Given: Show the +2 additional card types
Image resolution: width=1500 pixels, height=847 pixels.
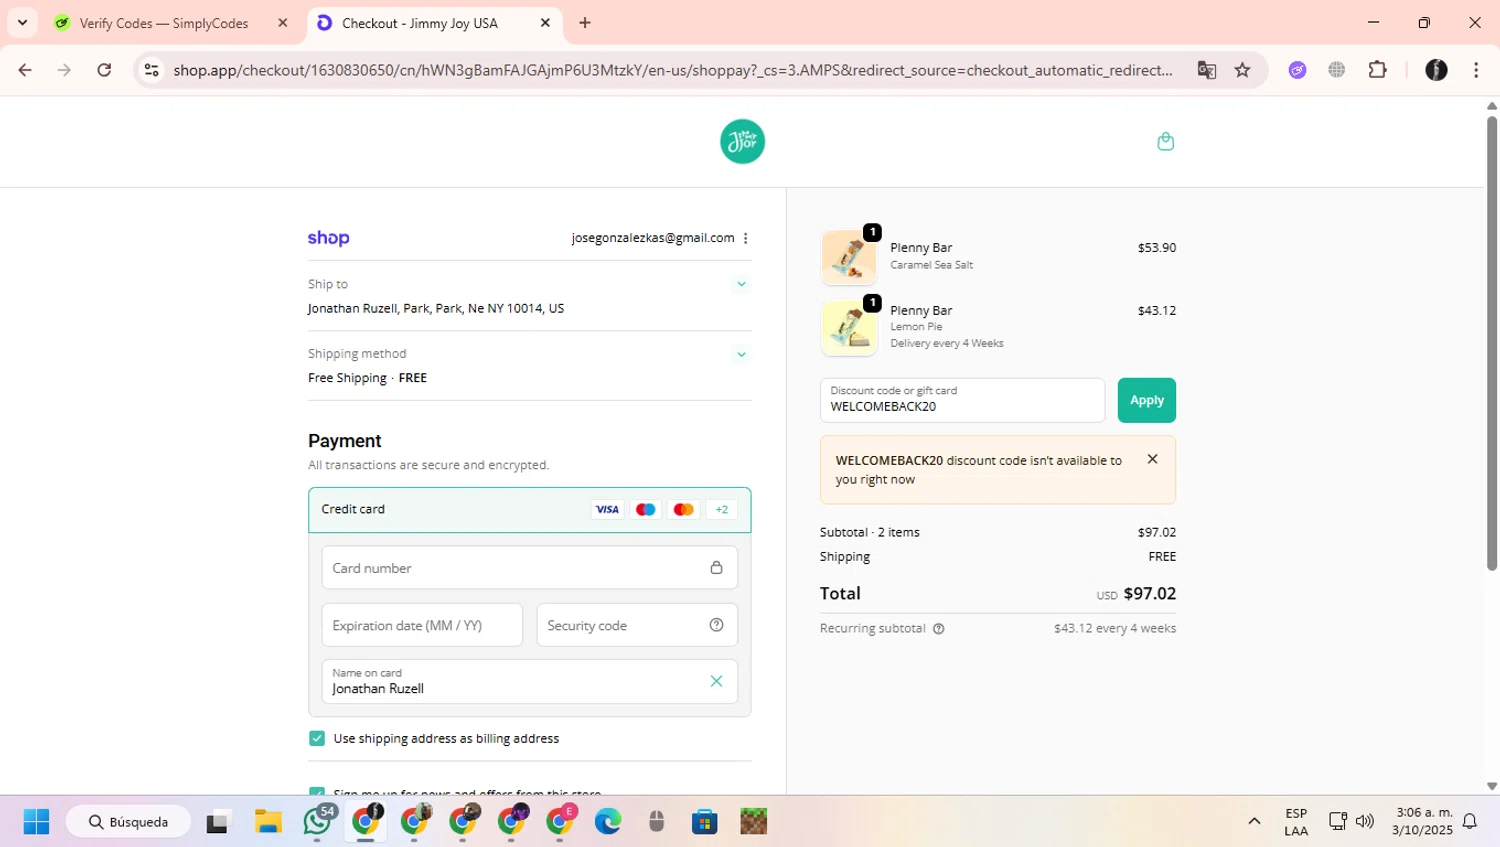Looking at the screenshot, I should click(x=721, y=509).
